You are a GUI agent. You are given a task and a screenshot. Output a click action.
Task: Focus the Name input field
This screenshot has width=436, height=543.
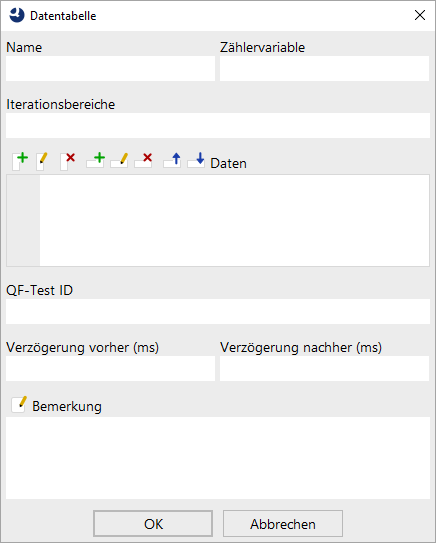click(110, 69)
